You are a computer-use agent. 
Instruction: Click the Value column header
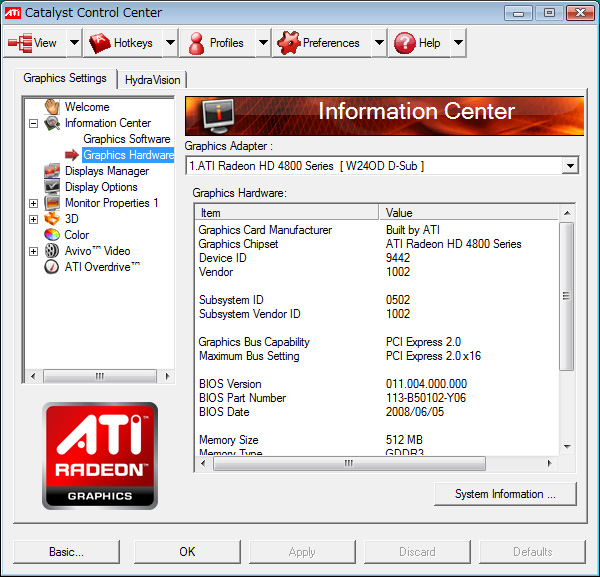(469, 213)
